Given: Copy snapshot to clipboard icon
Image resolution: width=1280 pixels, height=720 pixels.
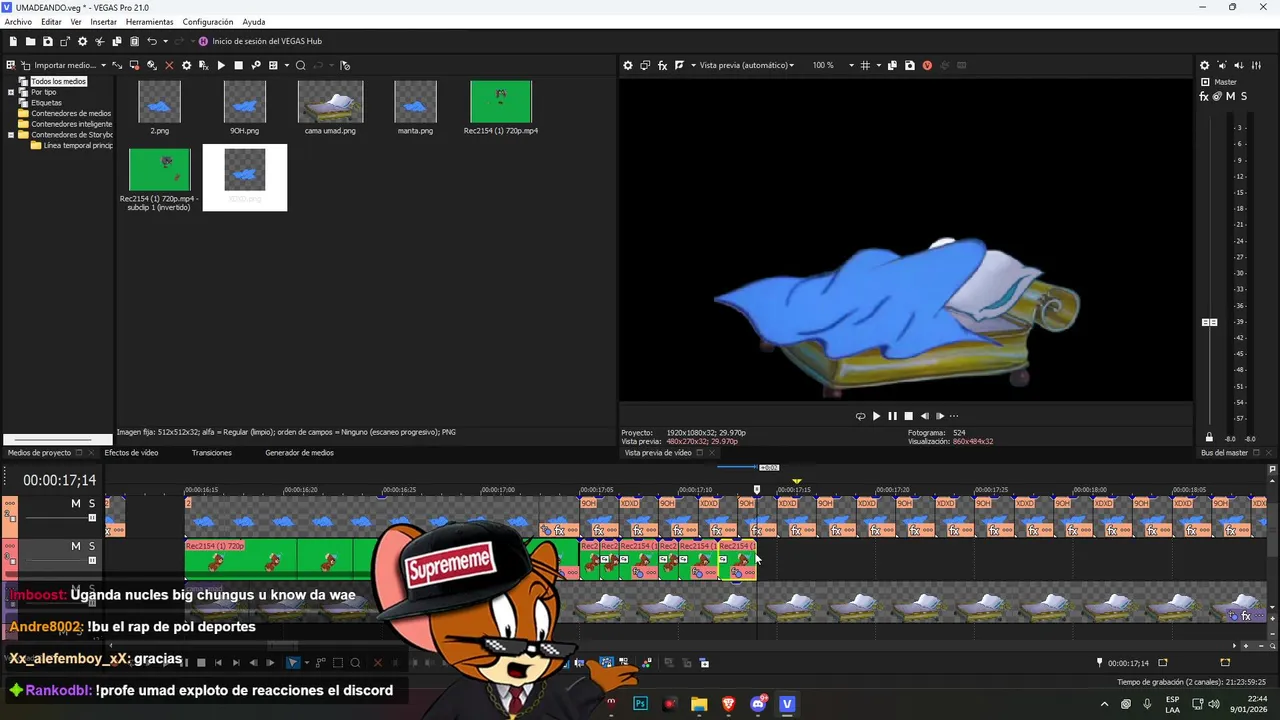Looking at the screenshot, I should click(x=892, y=65).
